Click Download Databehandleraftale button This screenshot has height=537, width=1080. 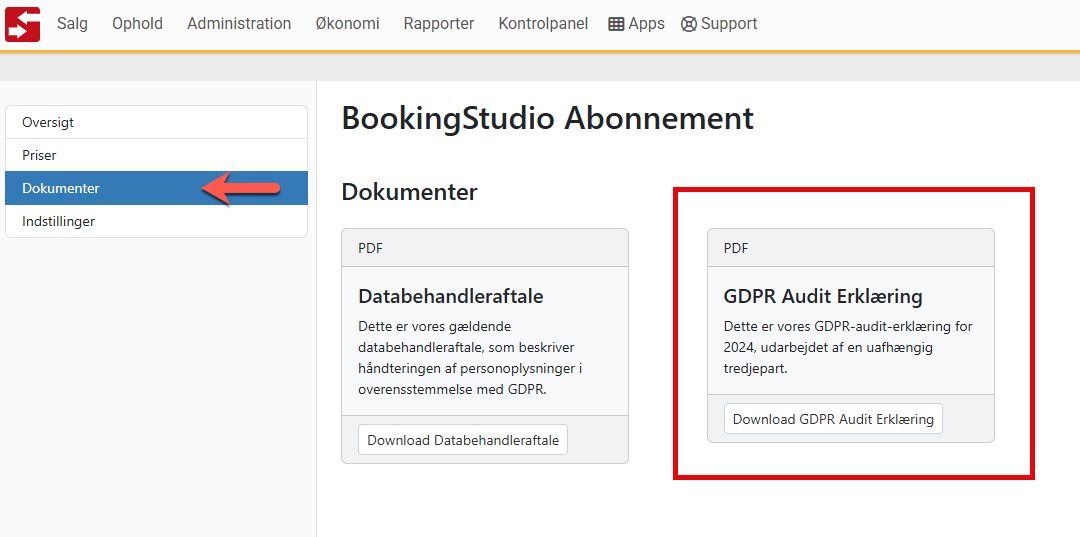click(x=463, y=440)
